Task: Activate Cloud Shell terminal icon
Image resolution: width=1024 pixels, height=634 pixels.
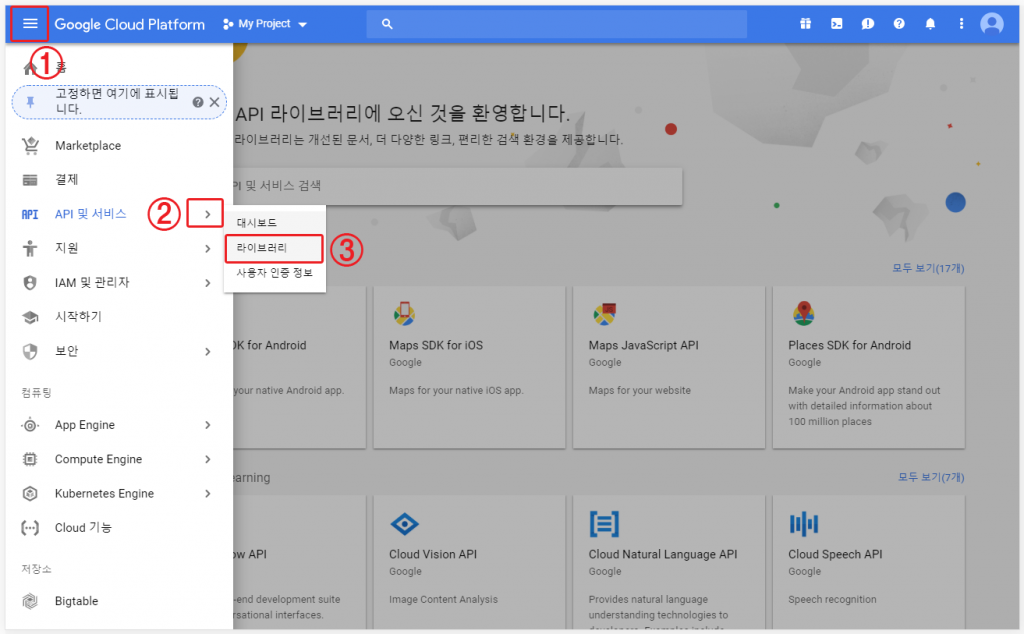Action: click(836, 24)
